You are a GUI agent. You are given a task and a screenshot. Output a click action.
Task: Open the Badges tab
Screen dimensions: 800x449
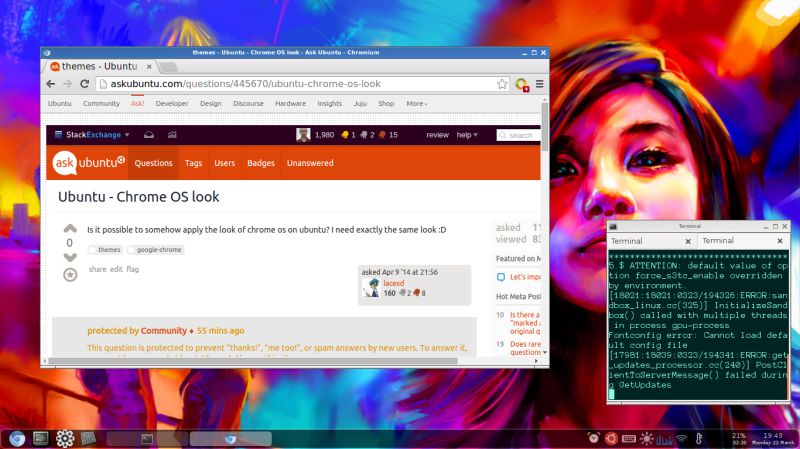261,163
